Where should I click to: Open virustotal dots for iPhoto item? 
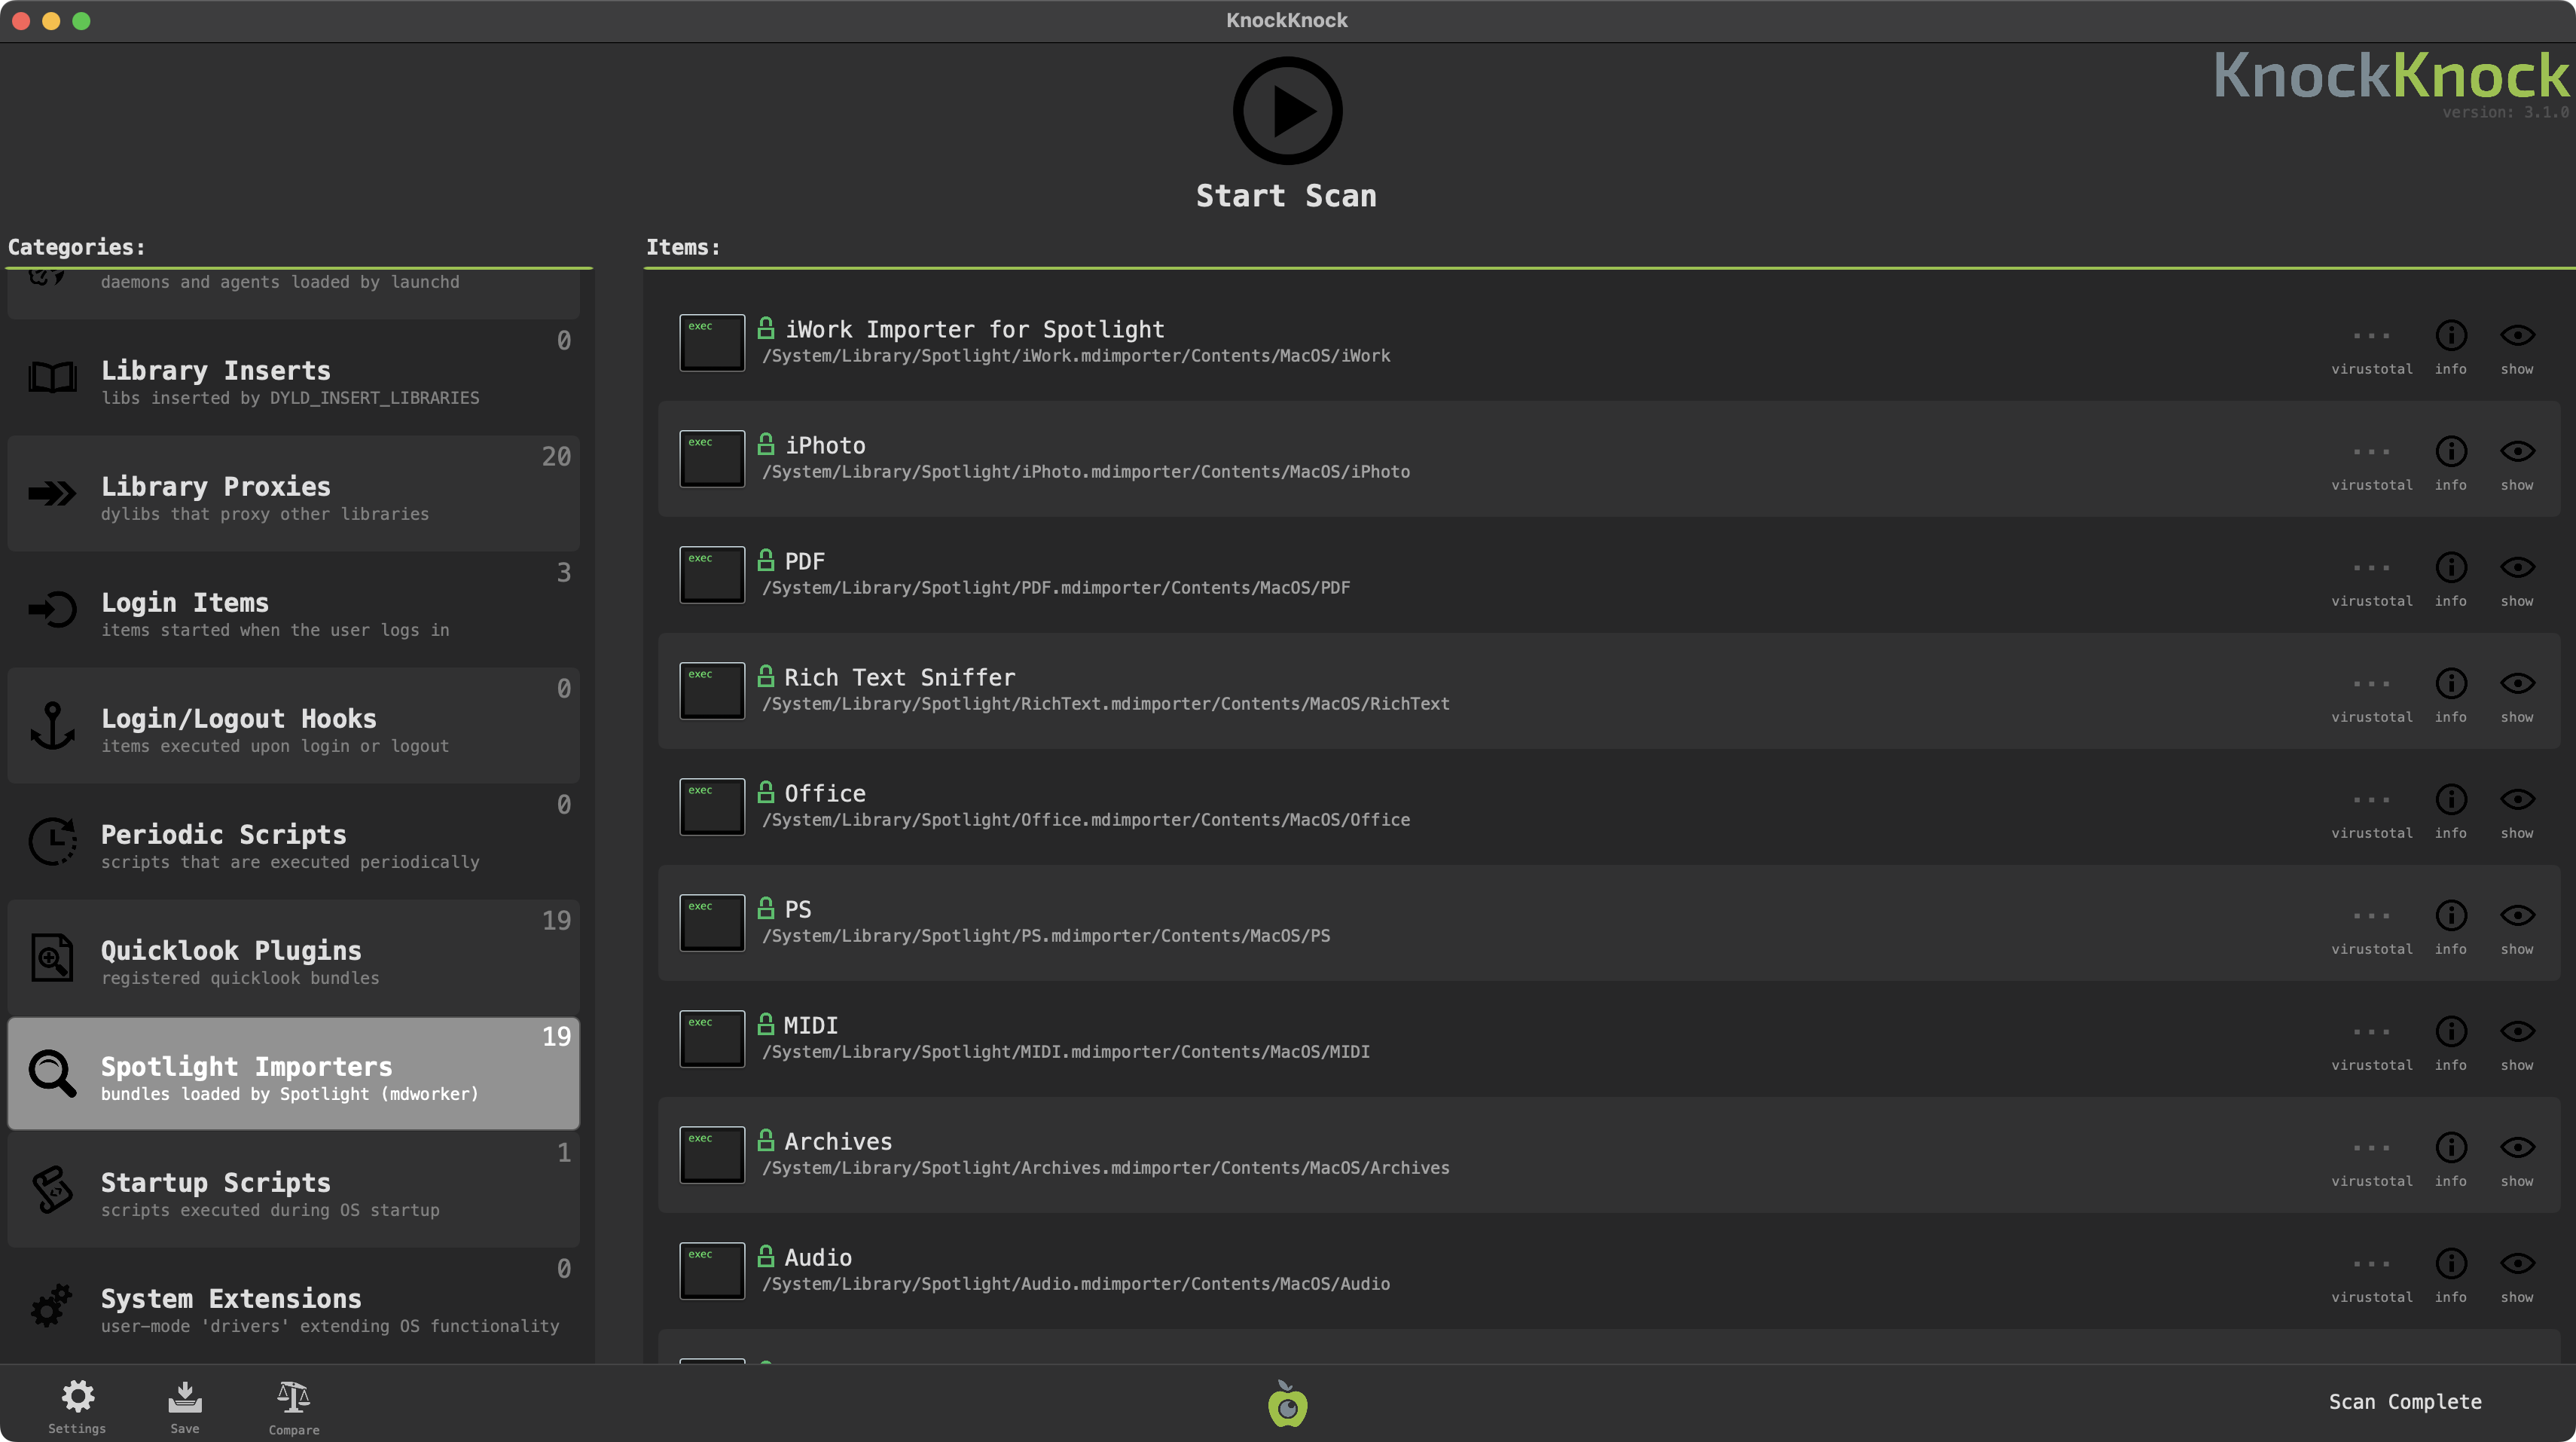(2371, 452)
